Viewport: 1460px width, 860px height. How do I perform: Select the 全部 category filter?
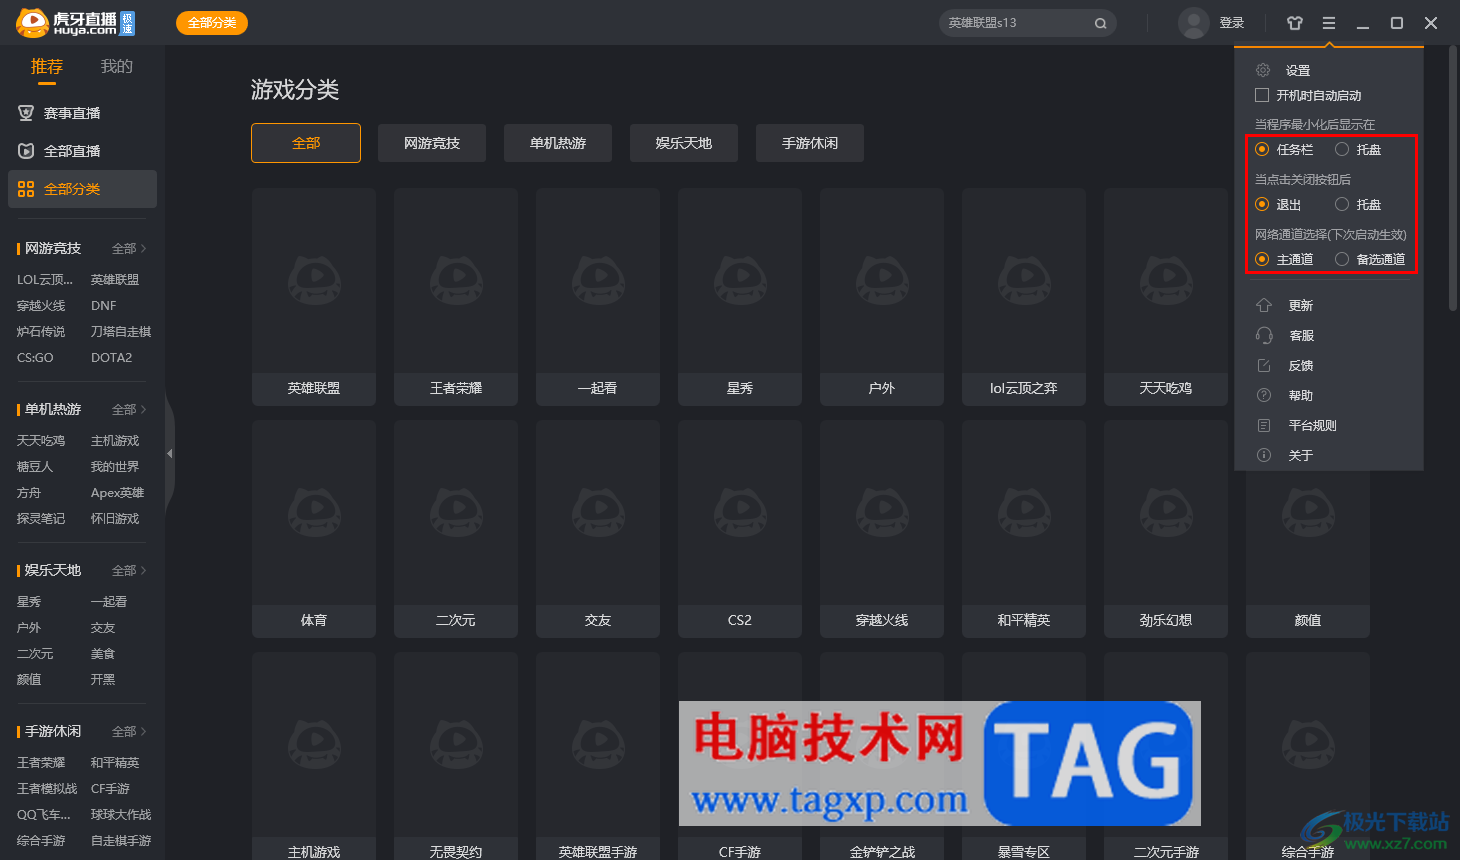(306, 143)
